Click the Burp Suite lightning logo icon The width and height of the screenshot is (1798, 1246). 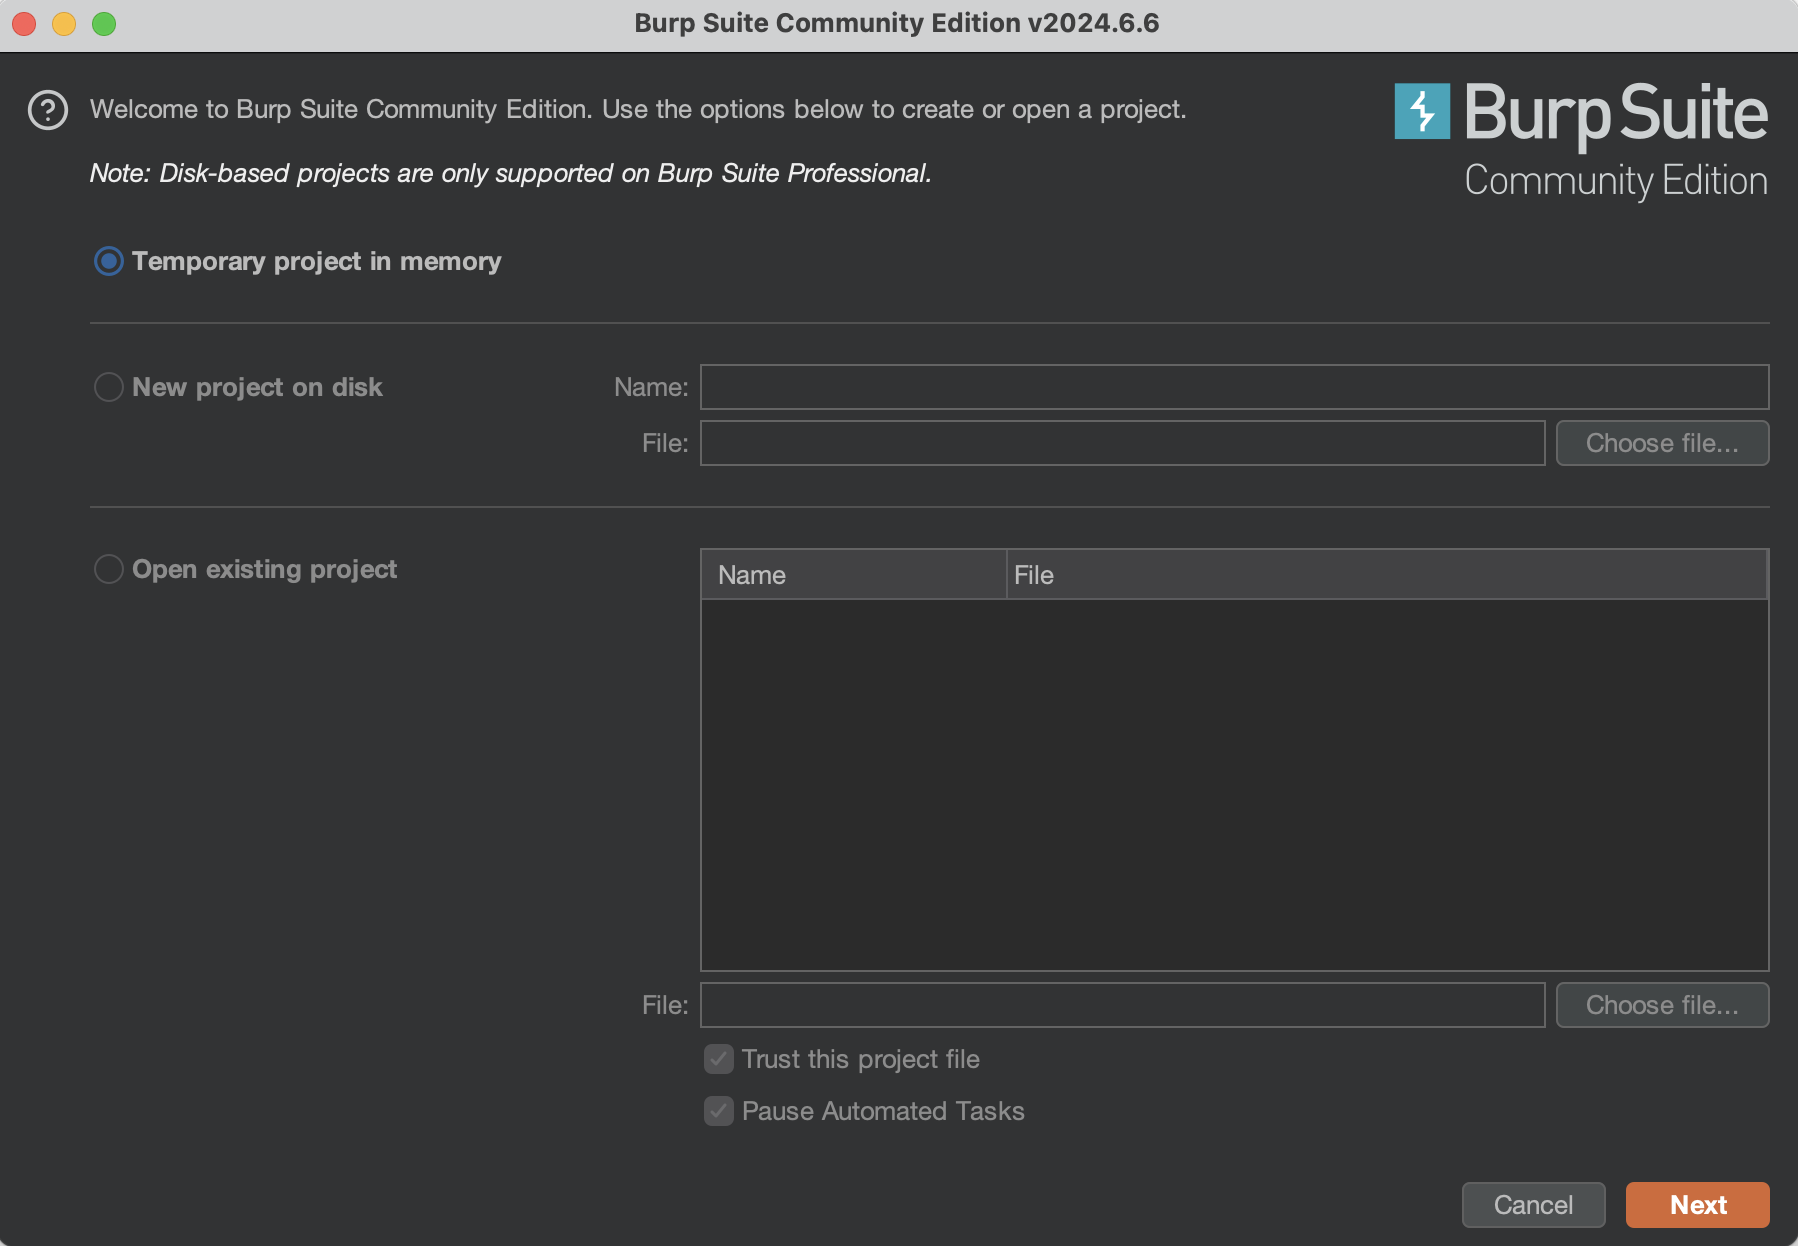(1422, 111)
